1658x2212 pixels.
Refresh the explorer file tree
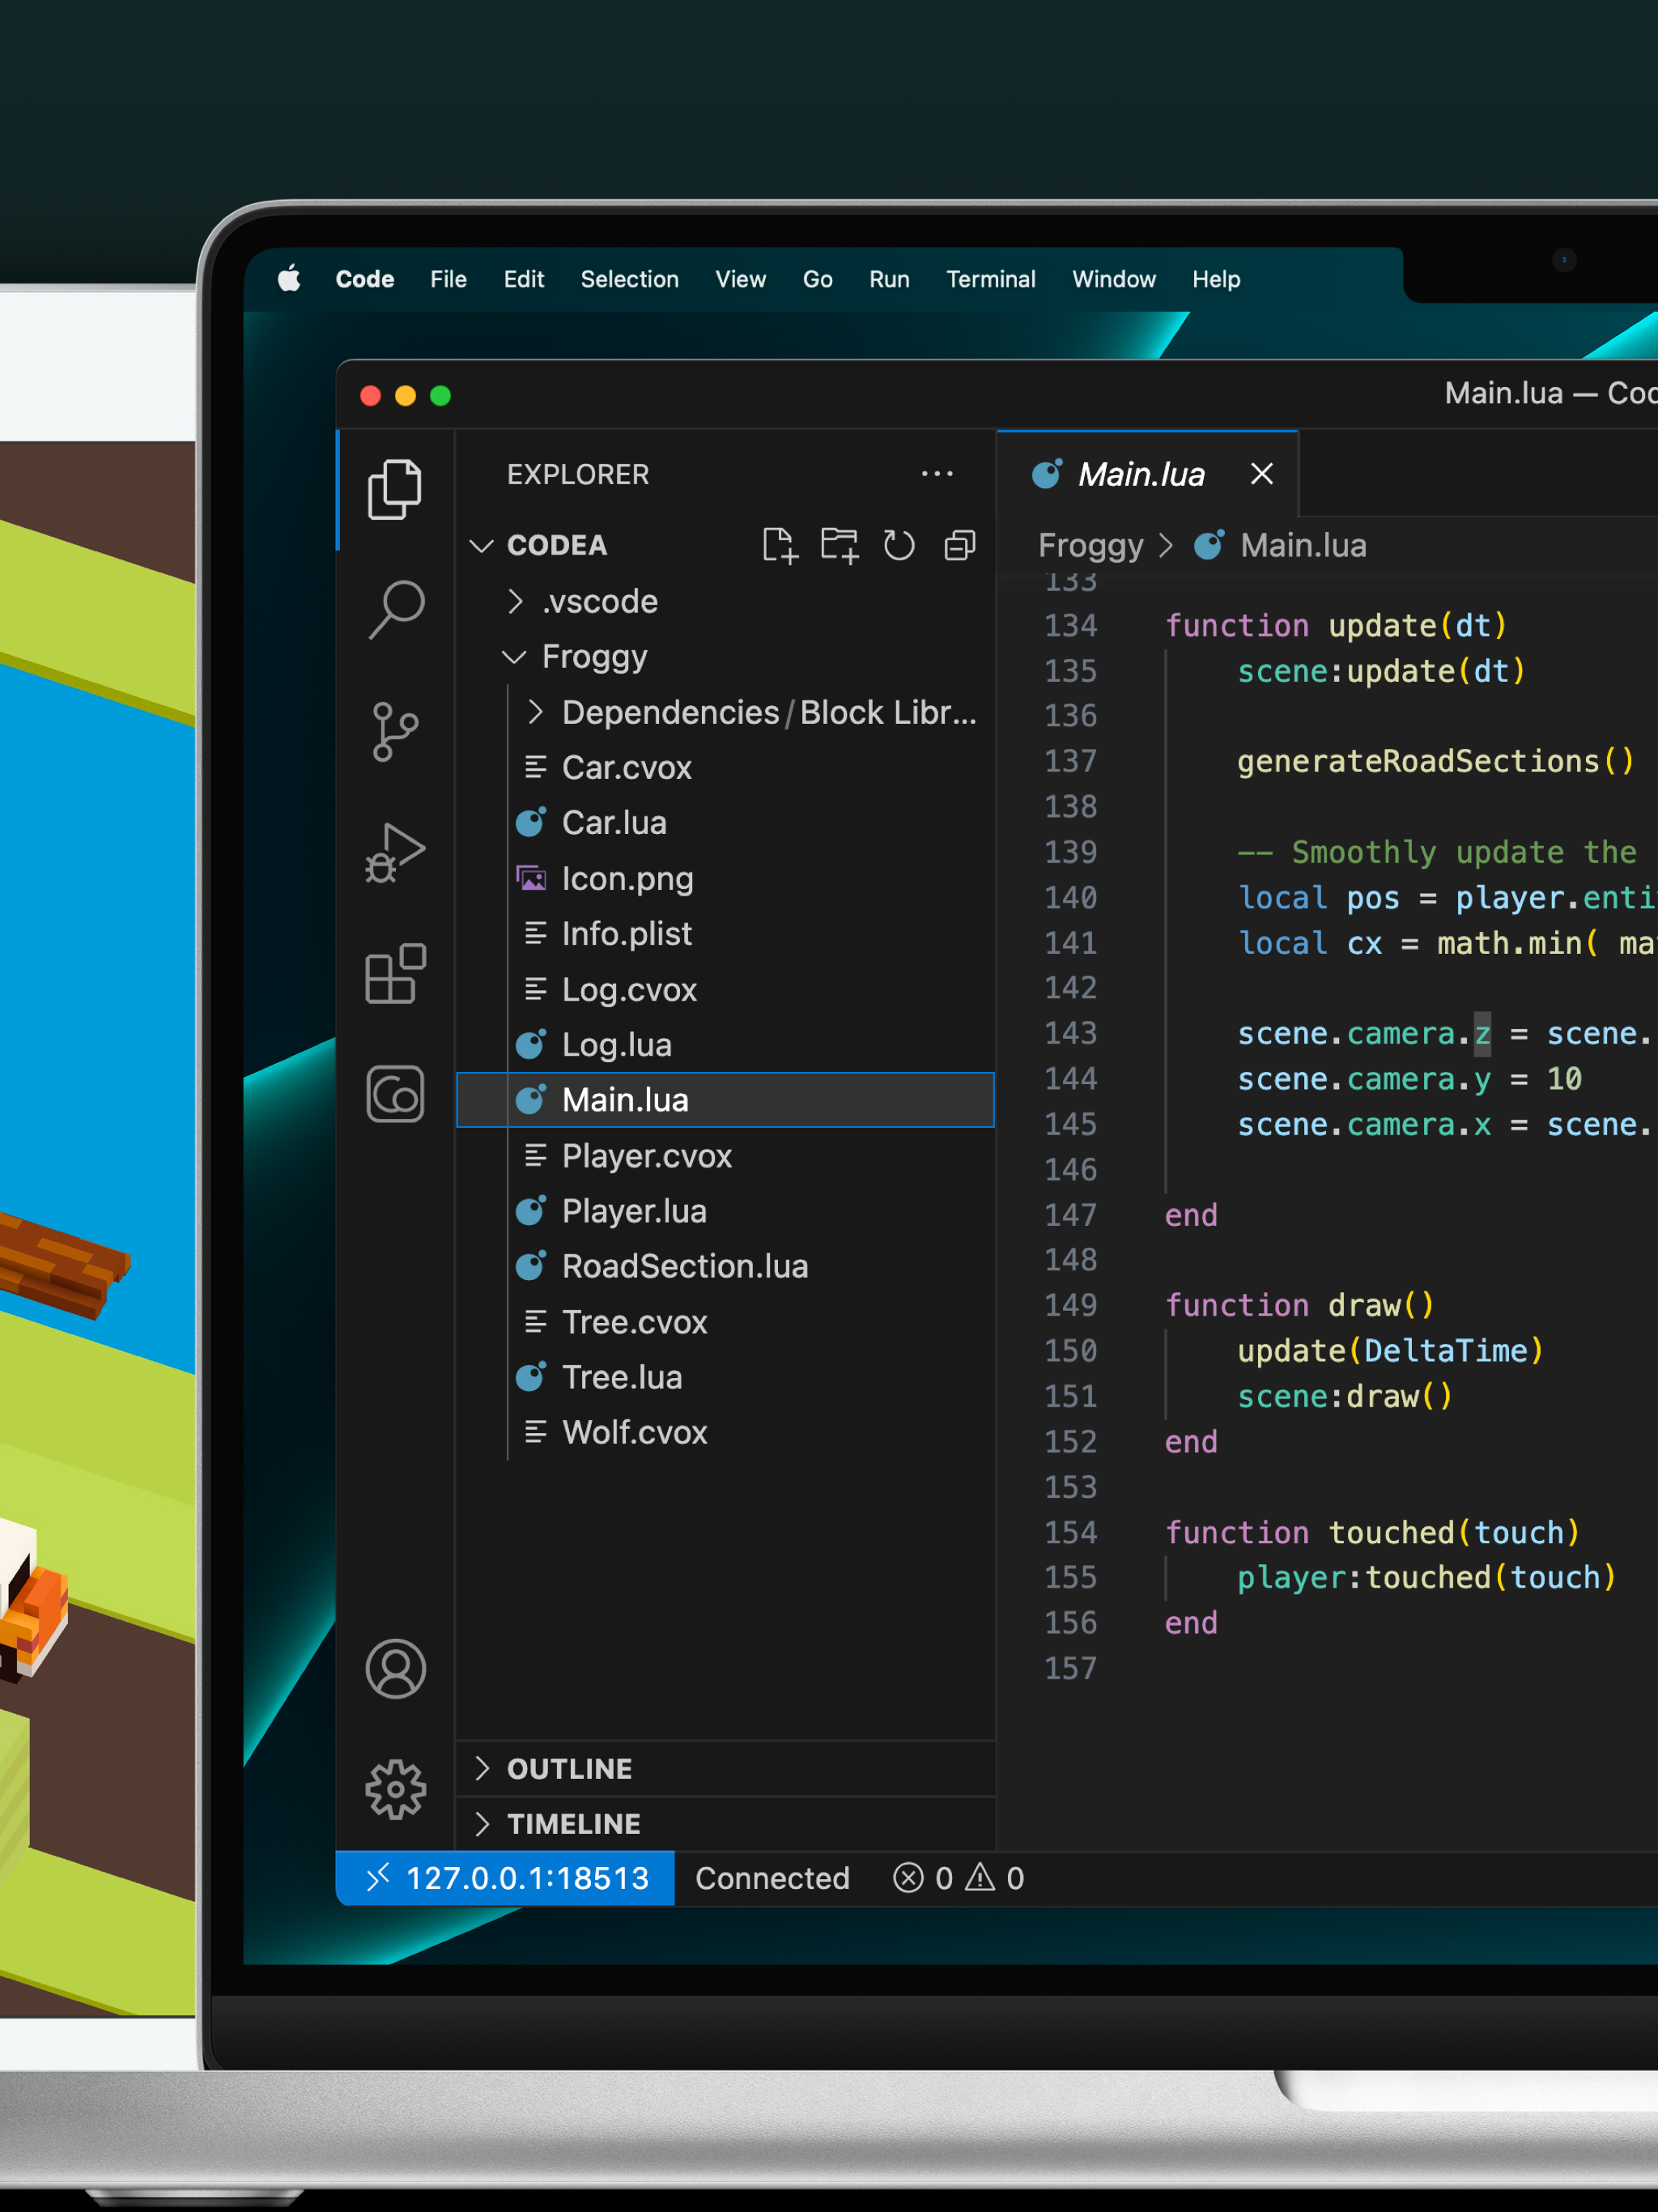point(899,546)
